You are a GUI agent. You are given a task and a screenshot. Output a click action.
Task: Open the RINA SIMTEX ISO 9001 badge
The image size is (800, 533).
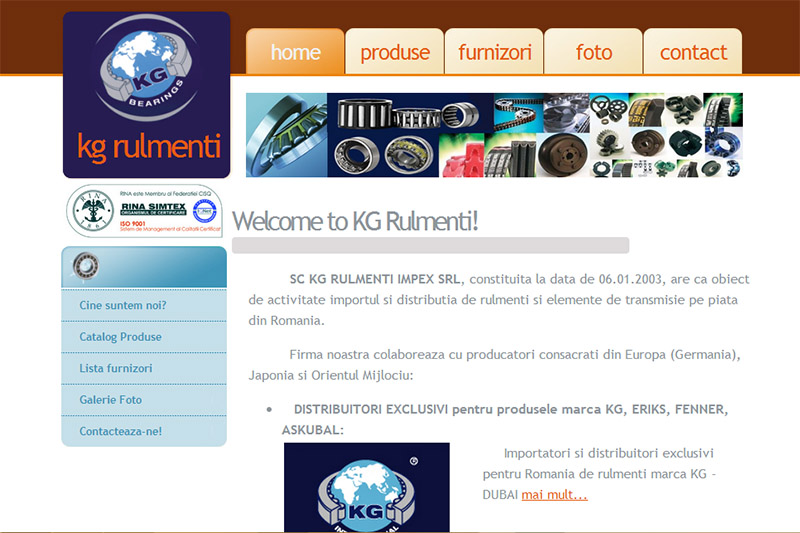[145, 211]
